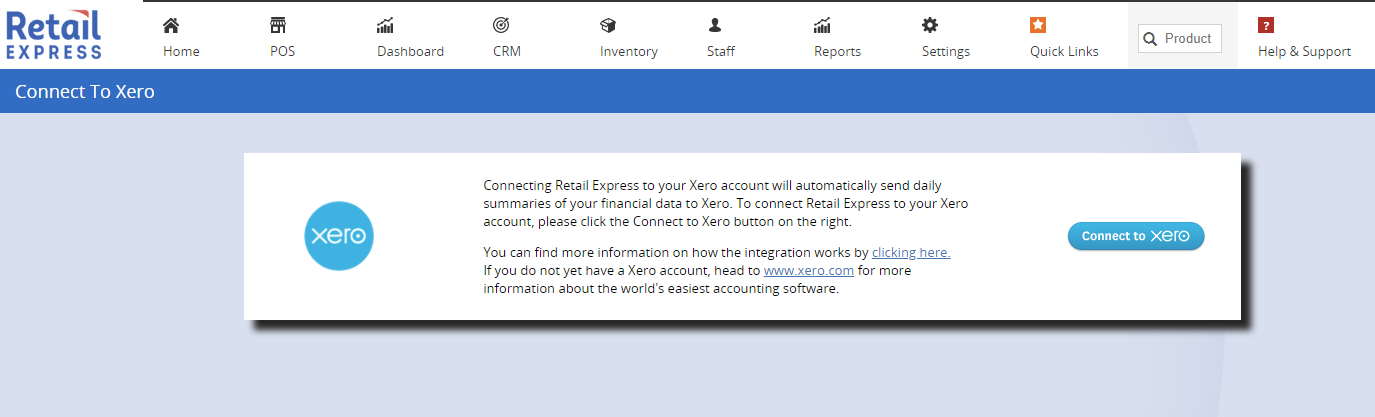Screen dimensions: 1375x417
Task: Focus the Product search field
Action: click(1180, 39)
